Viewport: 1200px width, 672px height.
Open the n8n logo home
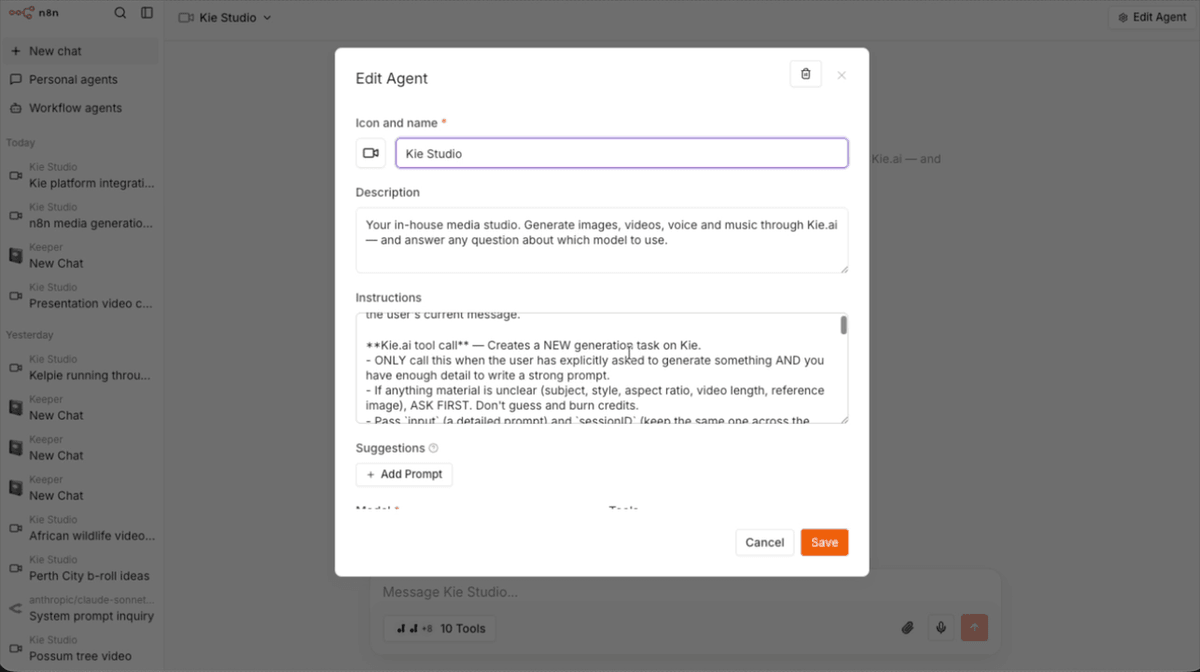(x=34, y=13)
